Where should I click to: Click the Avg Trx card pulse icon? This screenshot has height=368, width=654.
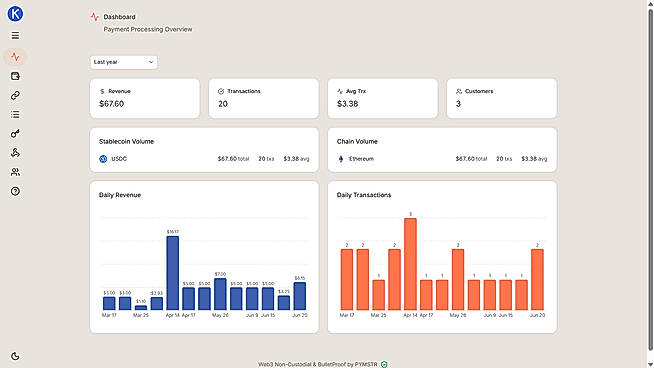coord(340,91)
